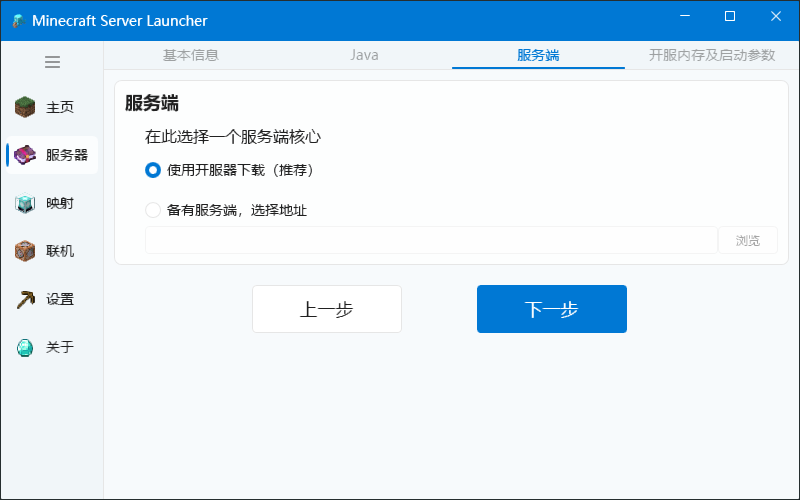Open the 服务端 tab
800x500 pixels.
[538, 55]
